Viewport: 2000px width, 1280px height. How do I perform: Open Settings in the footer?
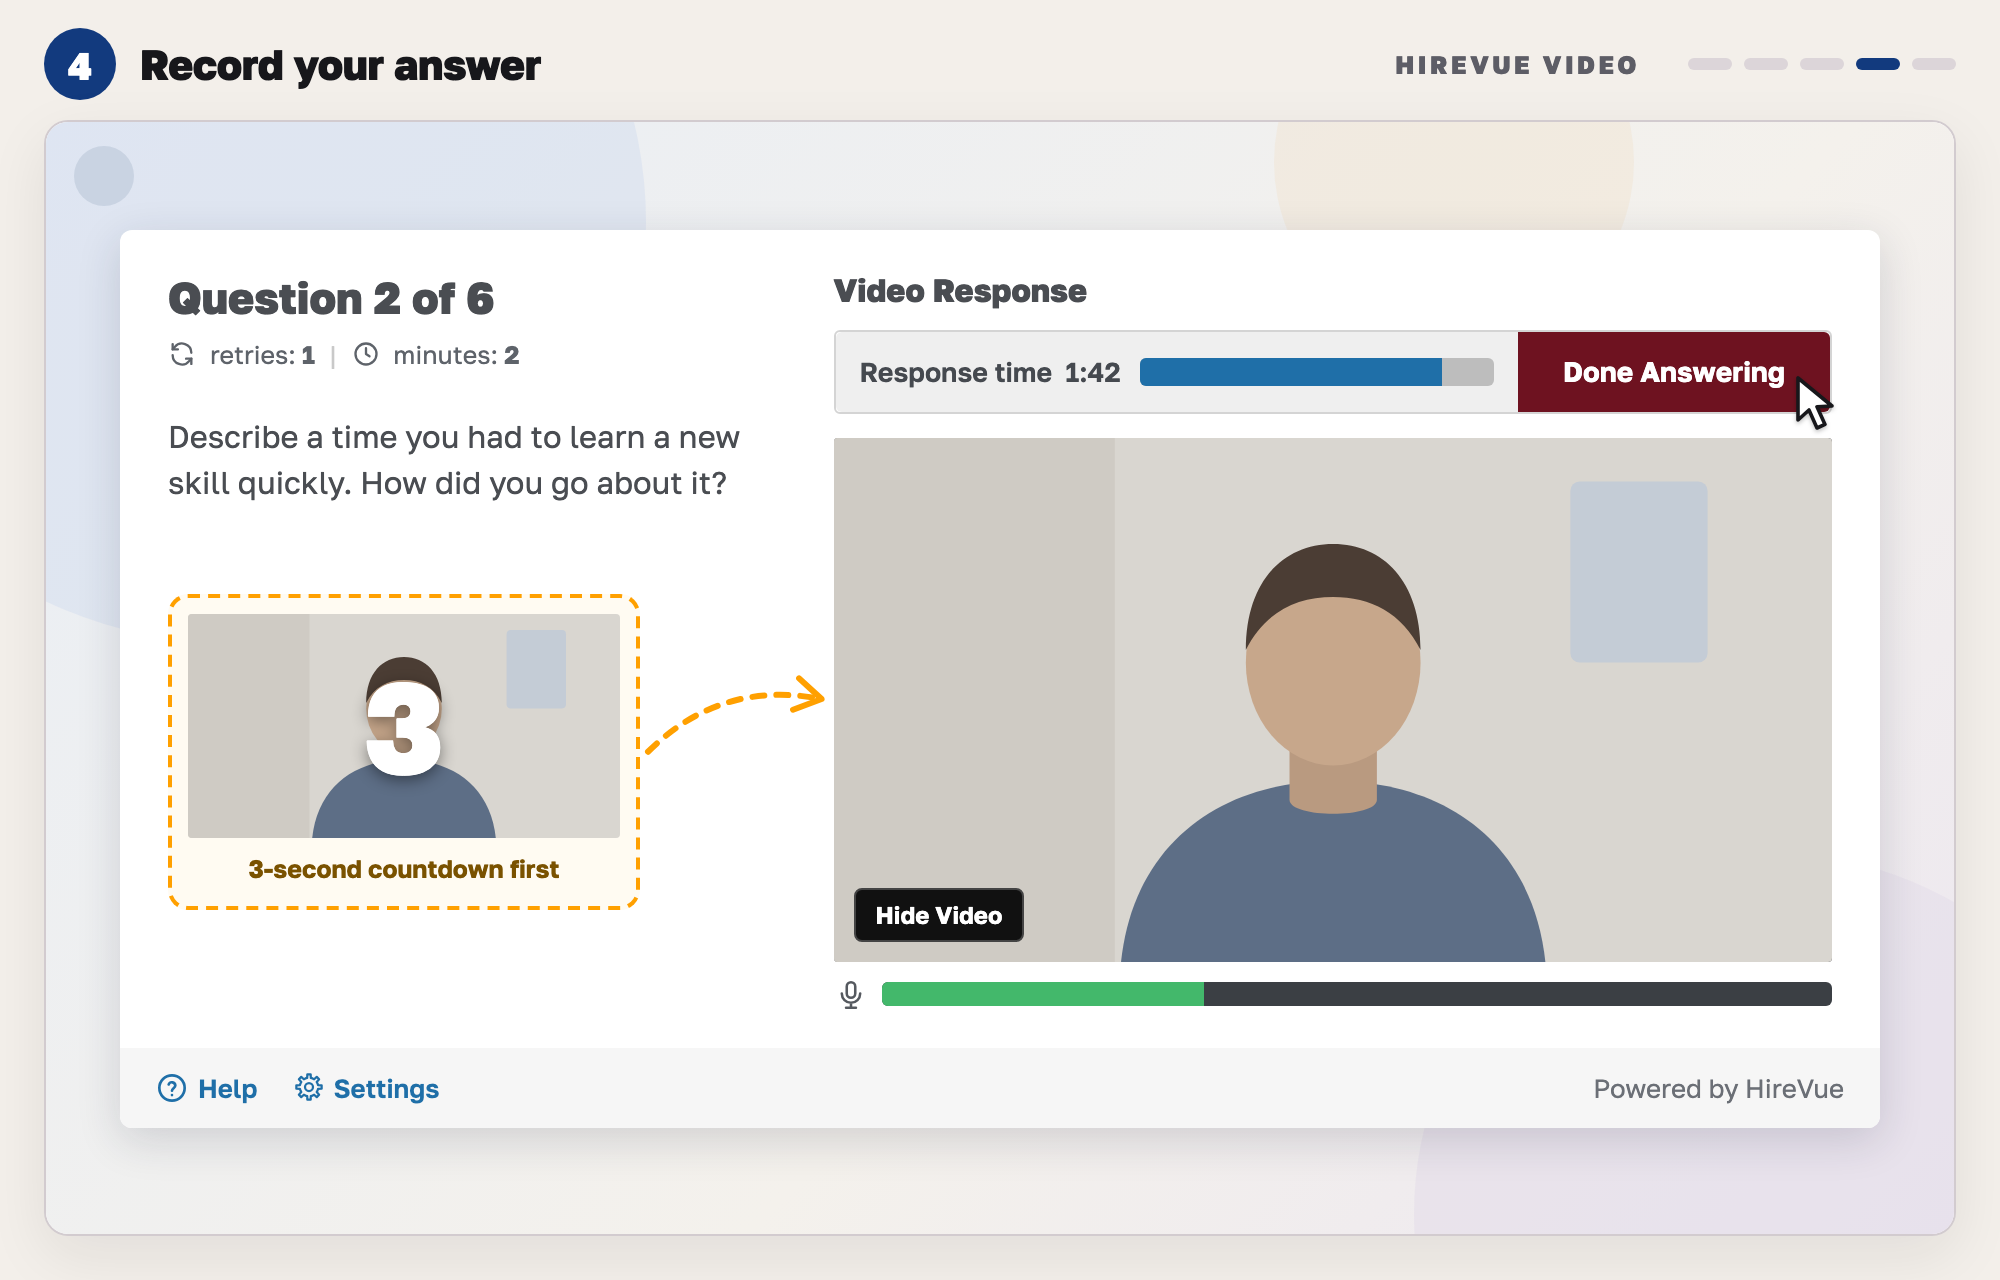367,1088
